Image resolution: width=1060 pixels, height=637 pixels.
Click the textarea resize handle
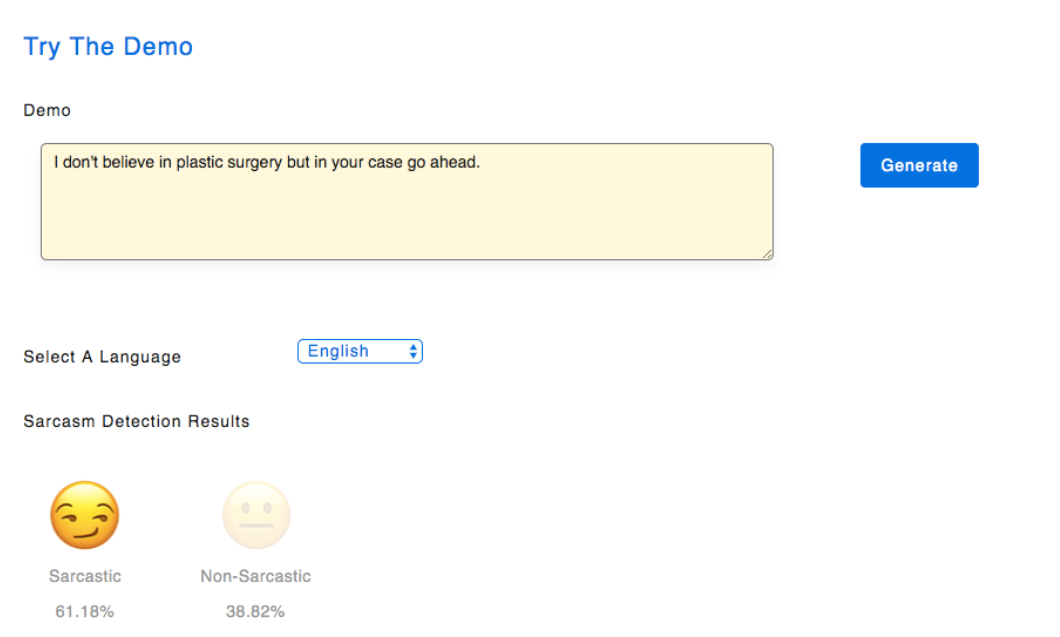pos(768,253)
